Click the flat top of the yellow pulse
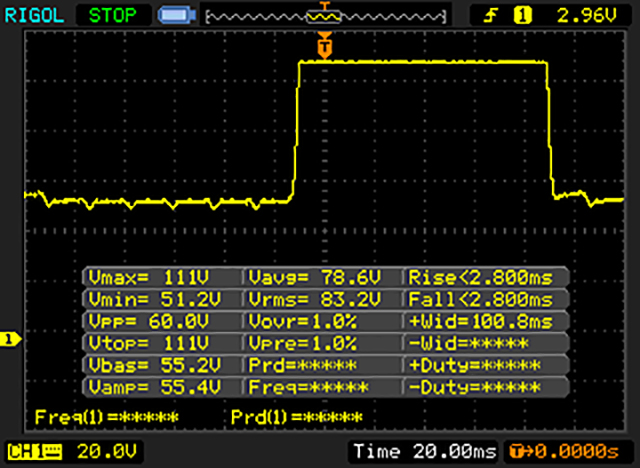This screenshot has width=640, height=468. coord(423,62)
